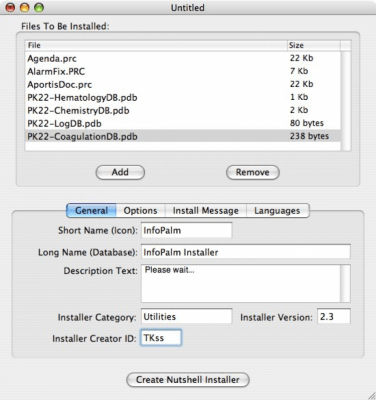Select PK22-ChemistryDB.pdb row
Viewport: 376px width, 400px height.
[x=183, y=110]
